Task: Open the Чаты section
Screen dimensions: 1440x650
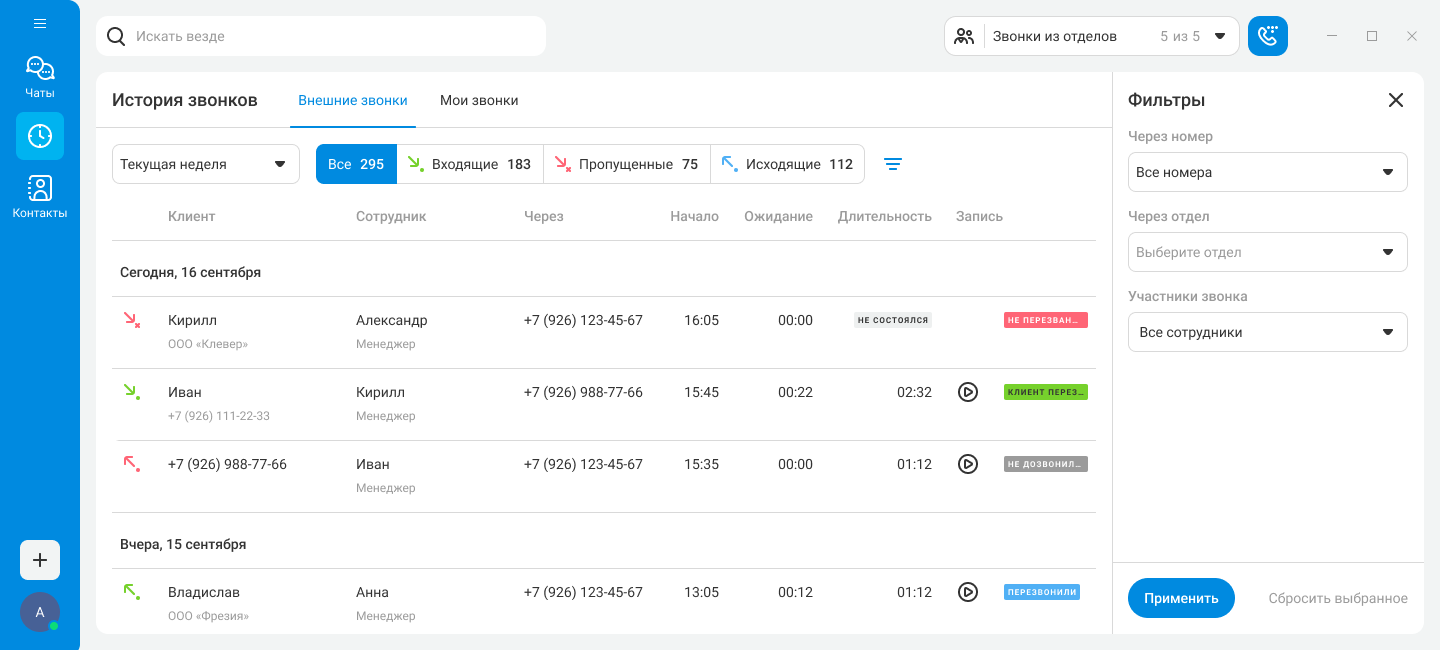Action: tap(40, 77)
